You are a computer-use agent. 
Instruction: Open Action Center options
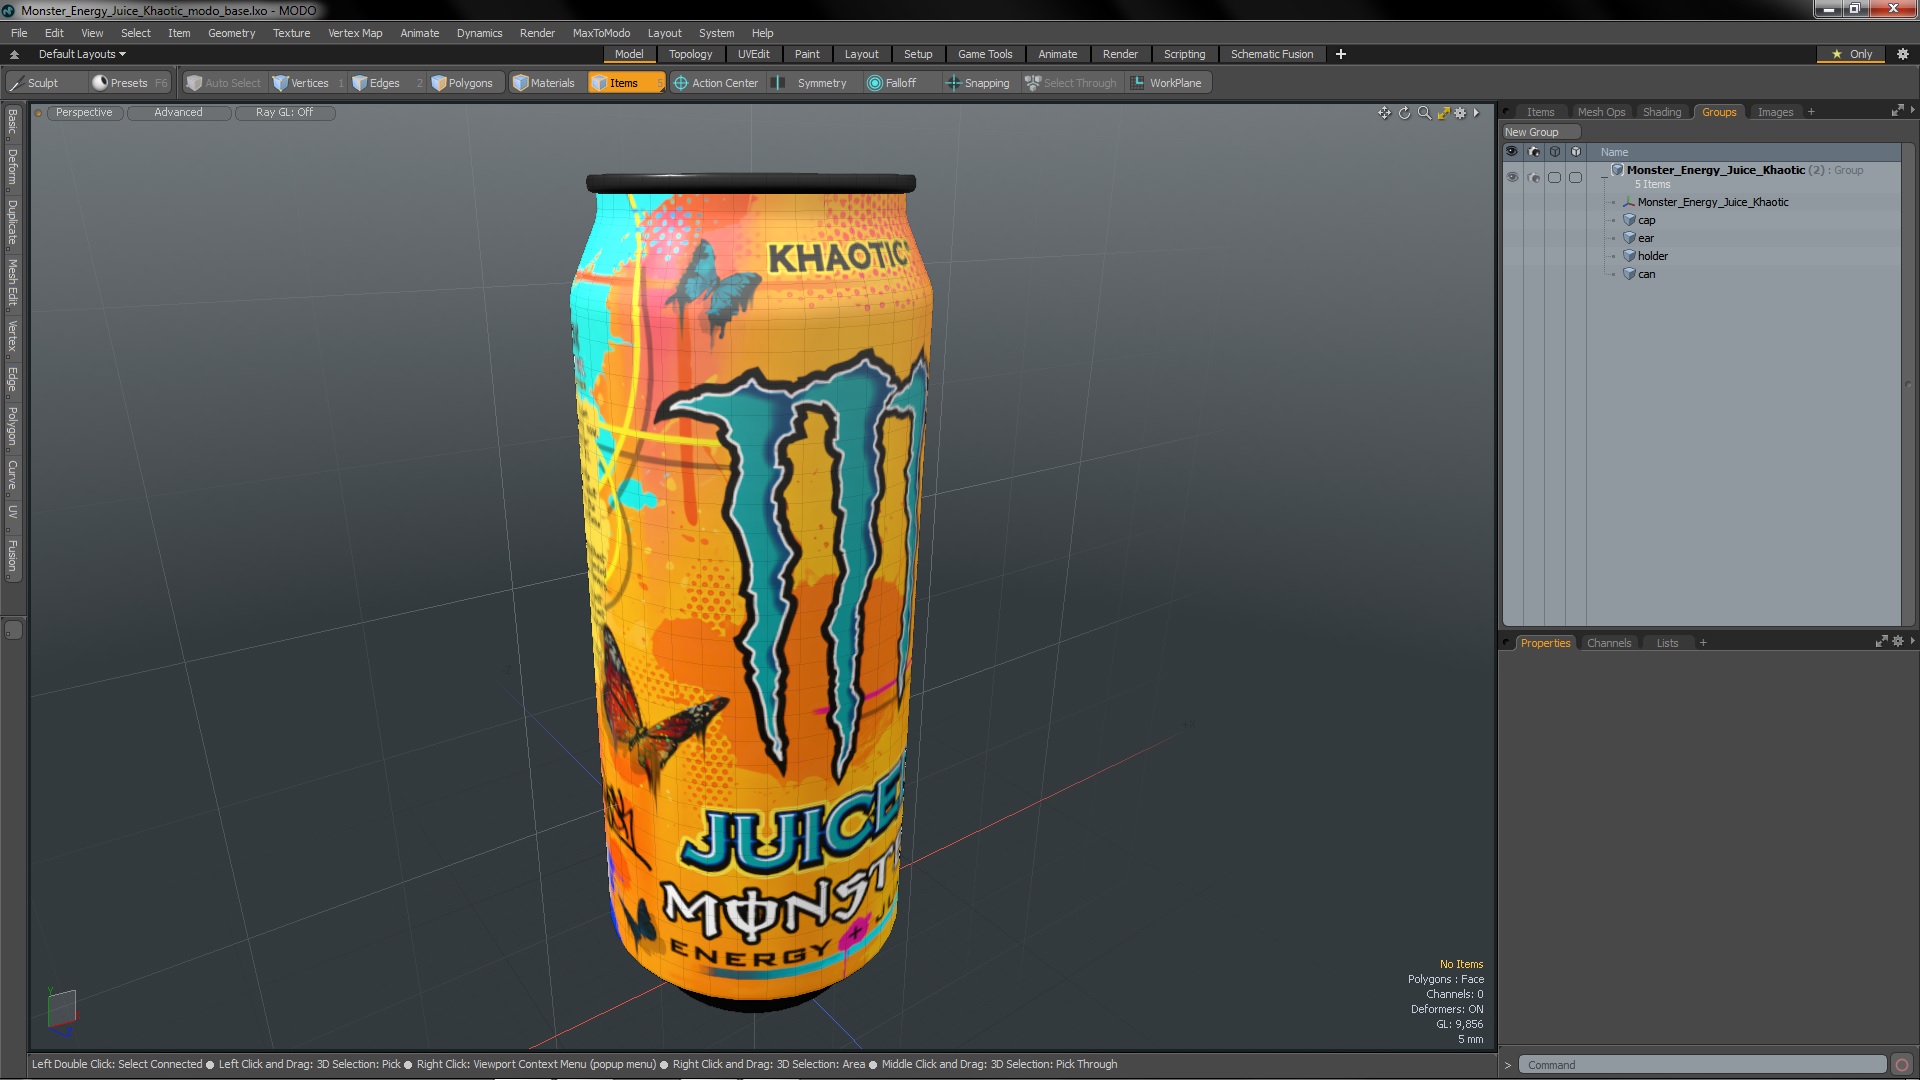pos(717,83)
